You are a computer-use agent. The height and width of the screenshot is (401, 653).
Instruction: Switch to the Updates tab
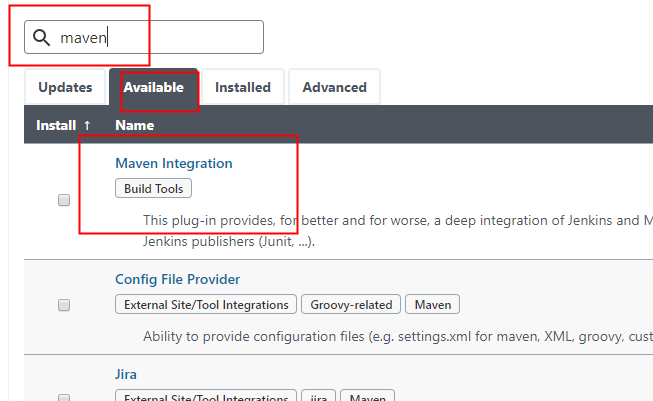(x=65, y=87)
